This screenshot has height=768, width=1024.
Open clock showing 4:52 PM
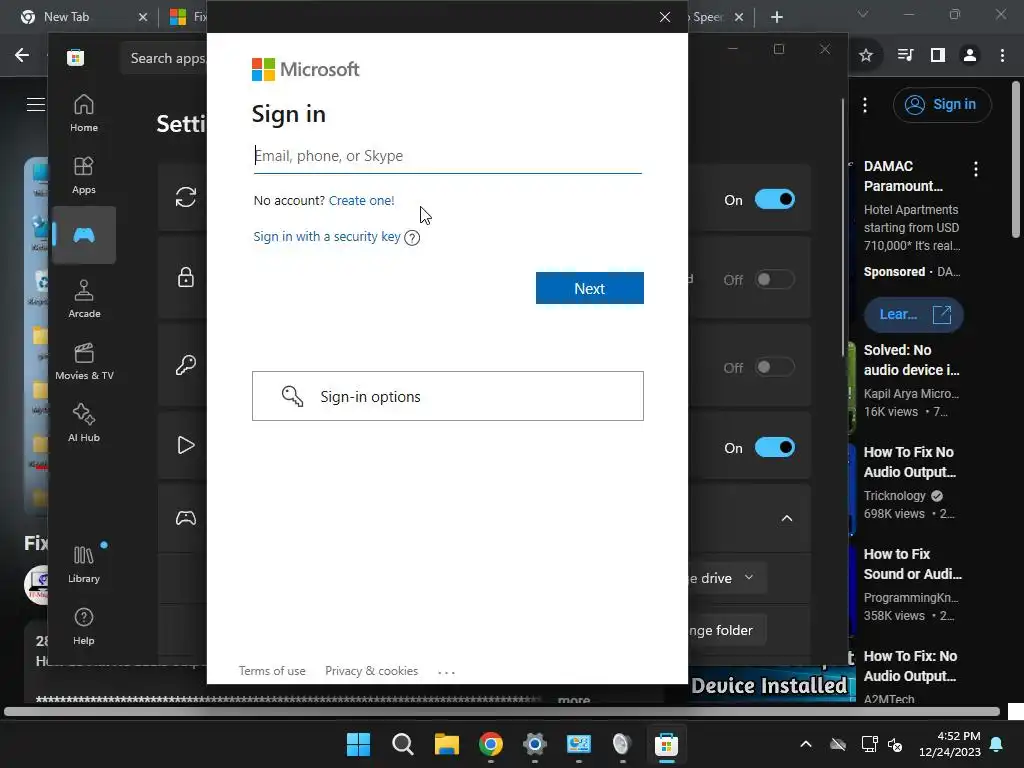pos(950,744)
